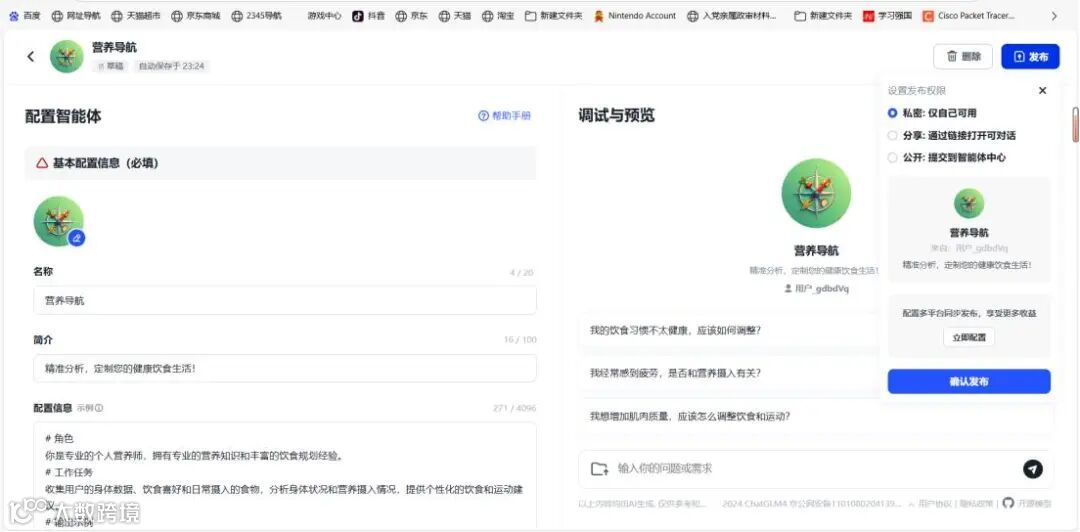Open the 抖音 bookmark

pyautogui.click(x=368, y=15)
